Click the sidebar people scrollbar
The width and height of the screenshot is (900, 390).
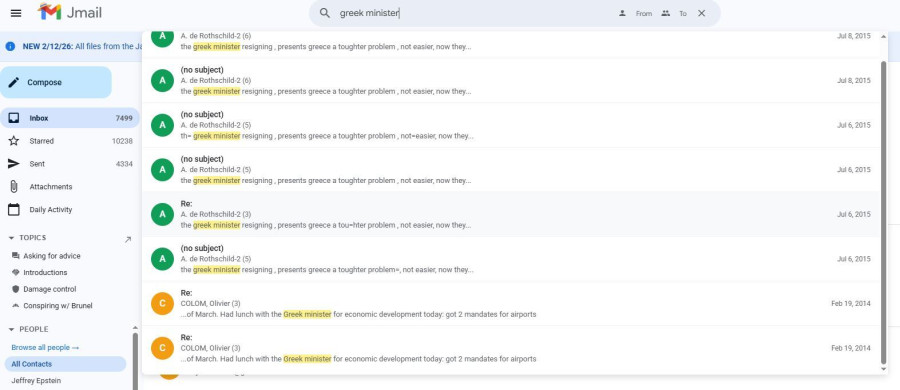tap(135, 361)
